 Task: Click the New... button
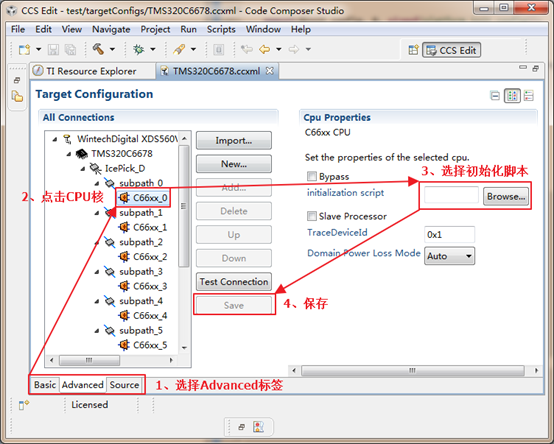point(234,164)
